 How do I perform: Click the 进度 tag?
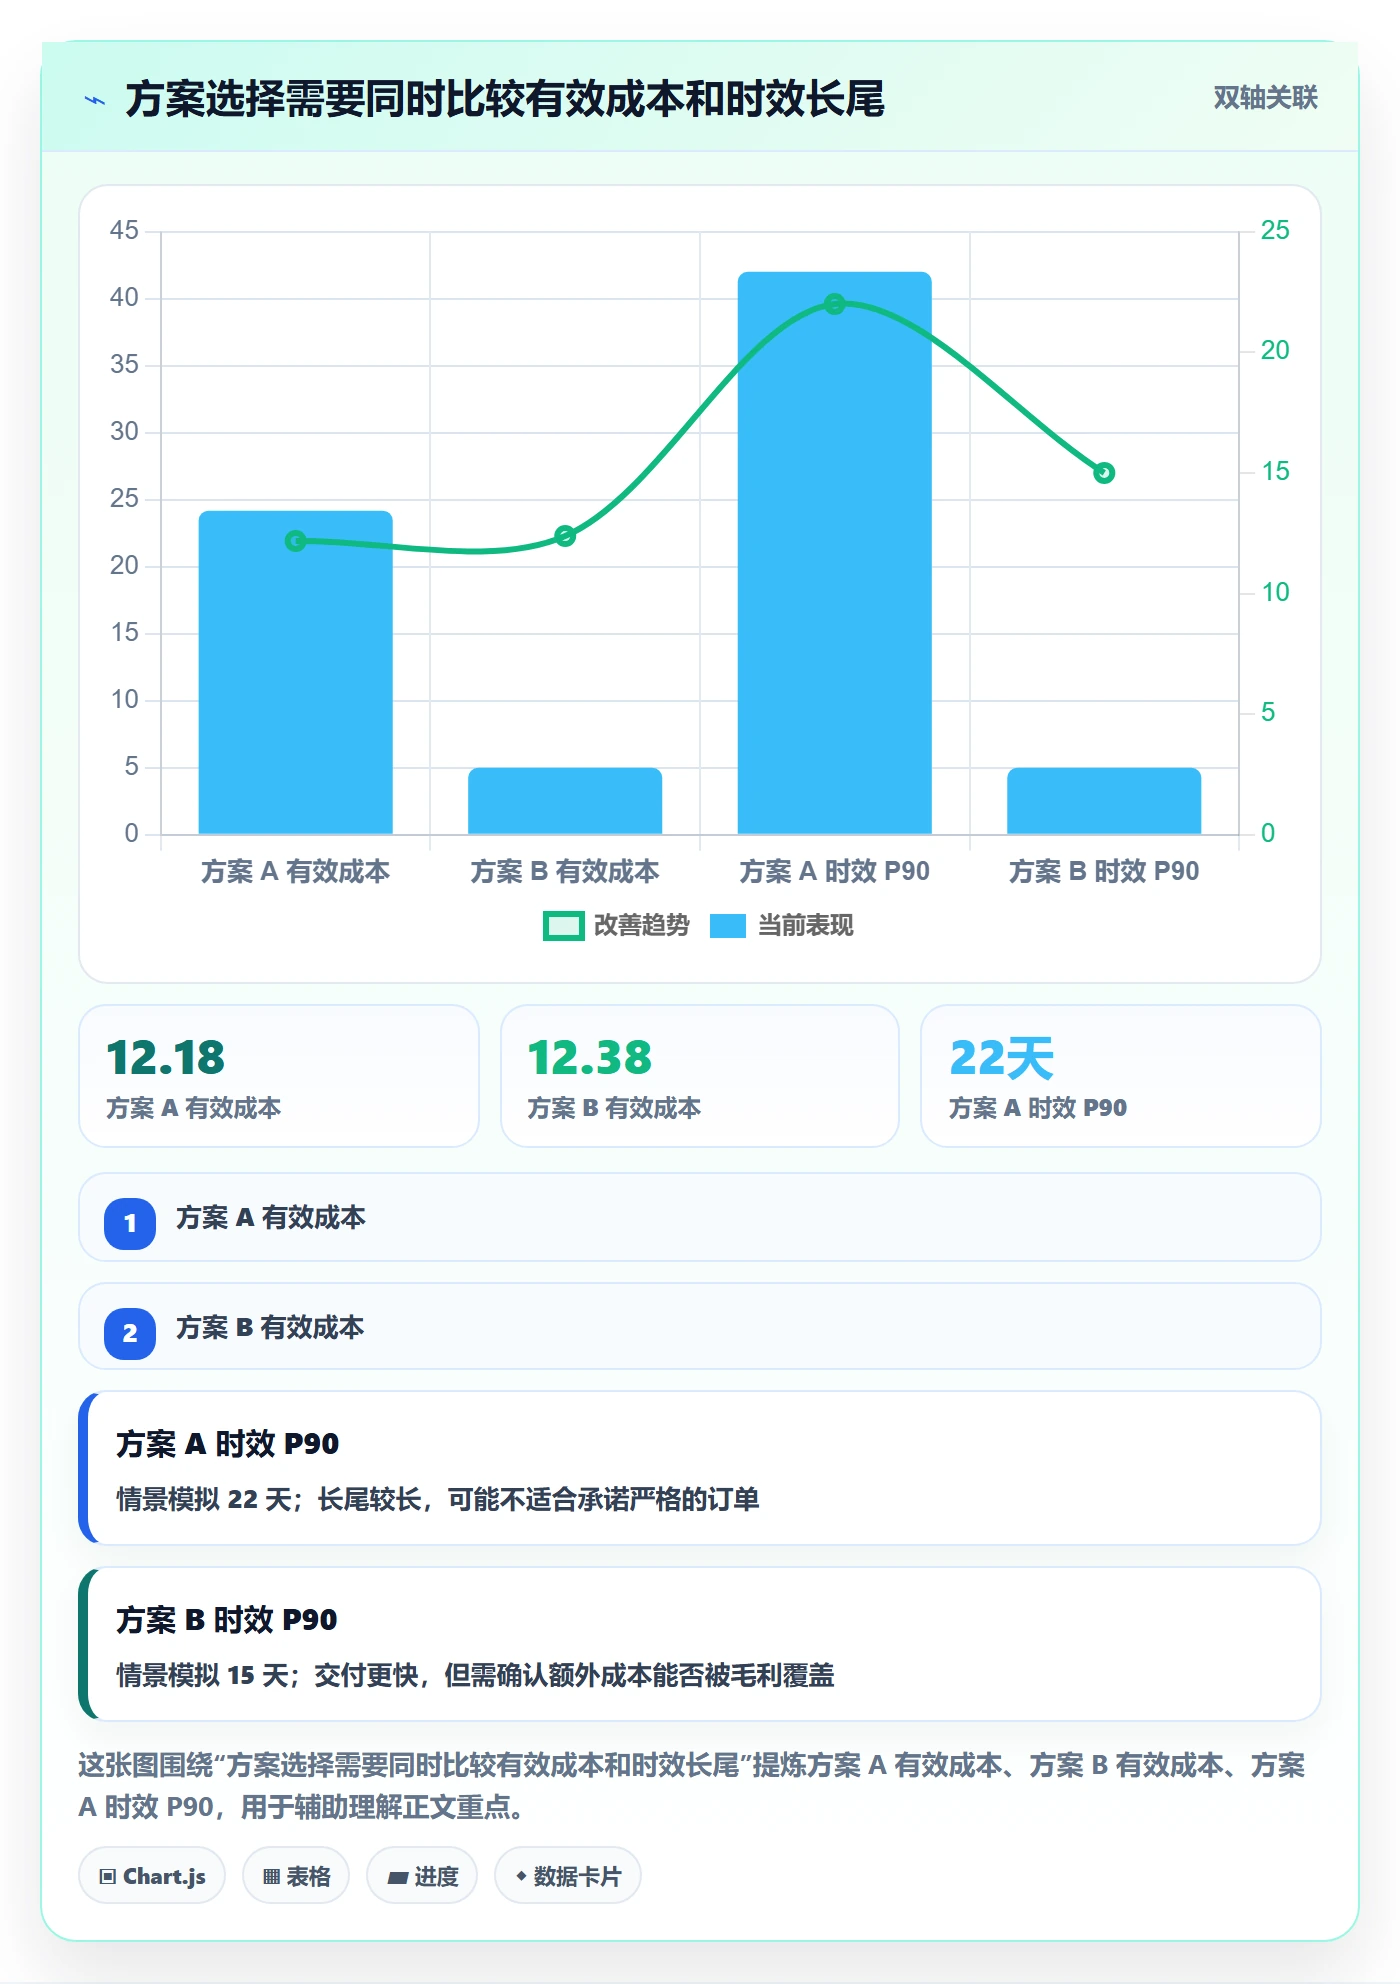pos(422,1876)
